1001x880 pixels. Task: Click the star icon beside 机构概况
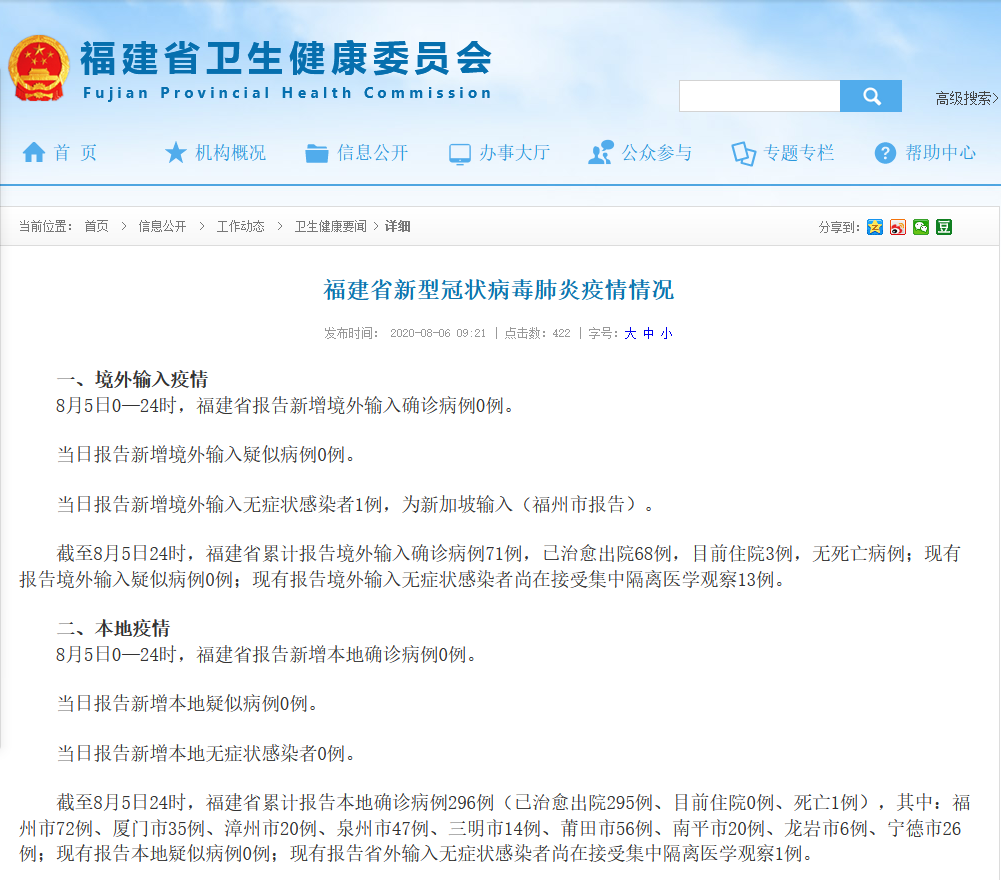tap(176, 153)
